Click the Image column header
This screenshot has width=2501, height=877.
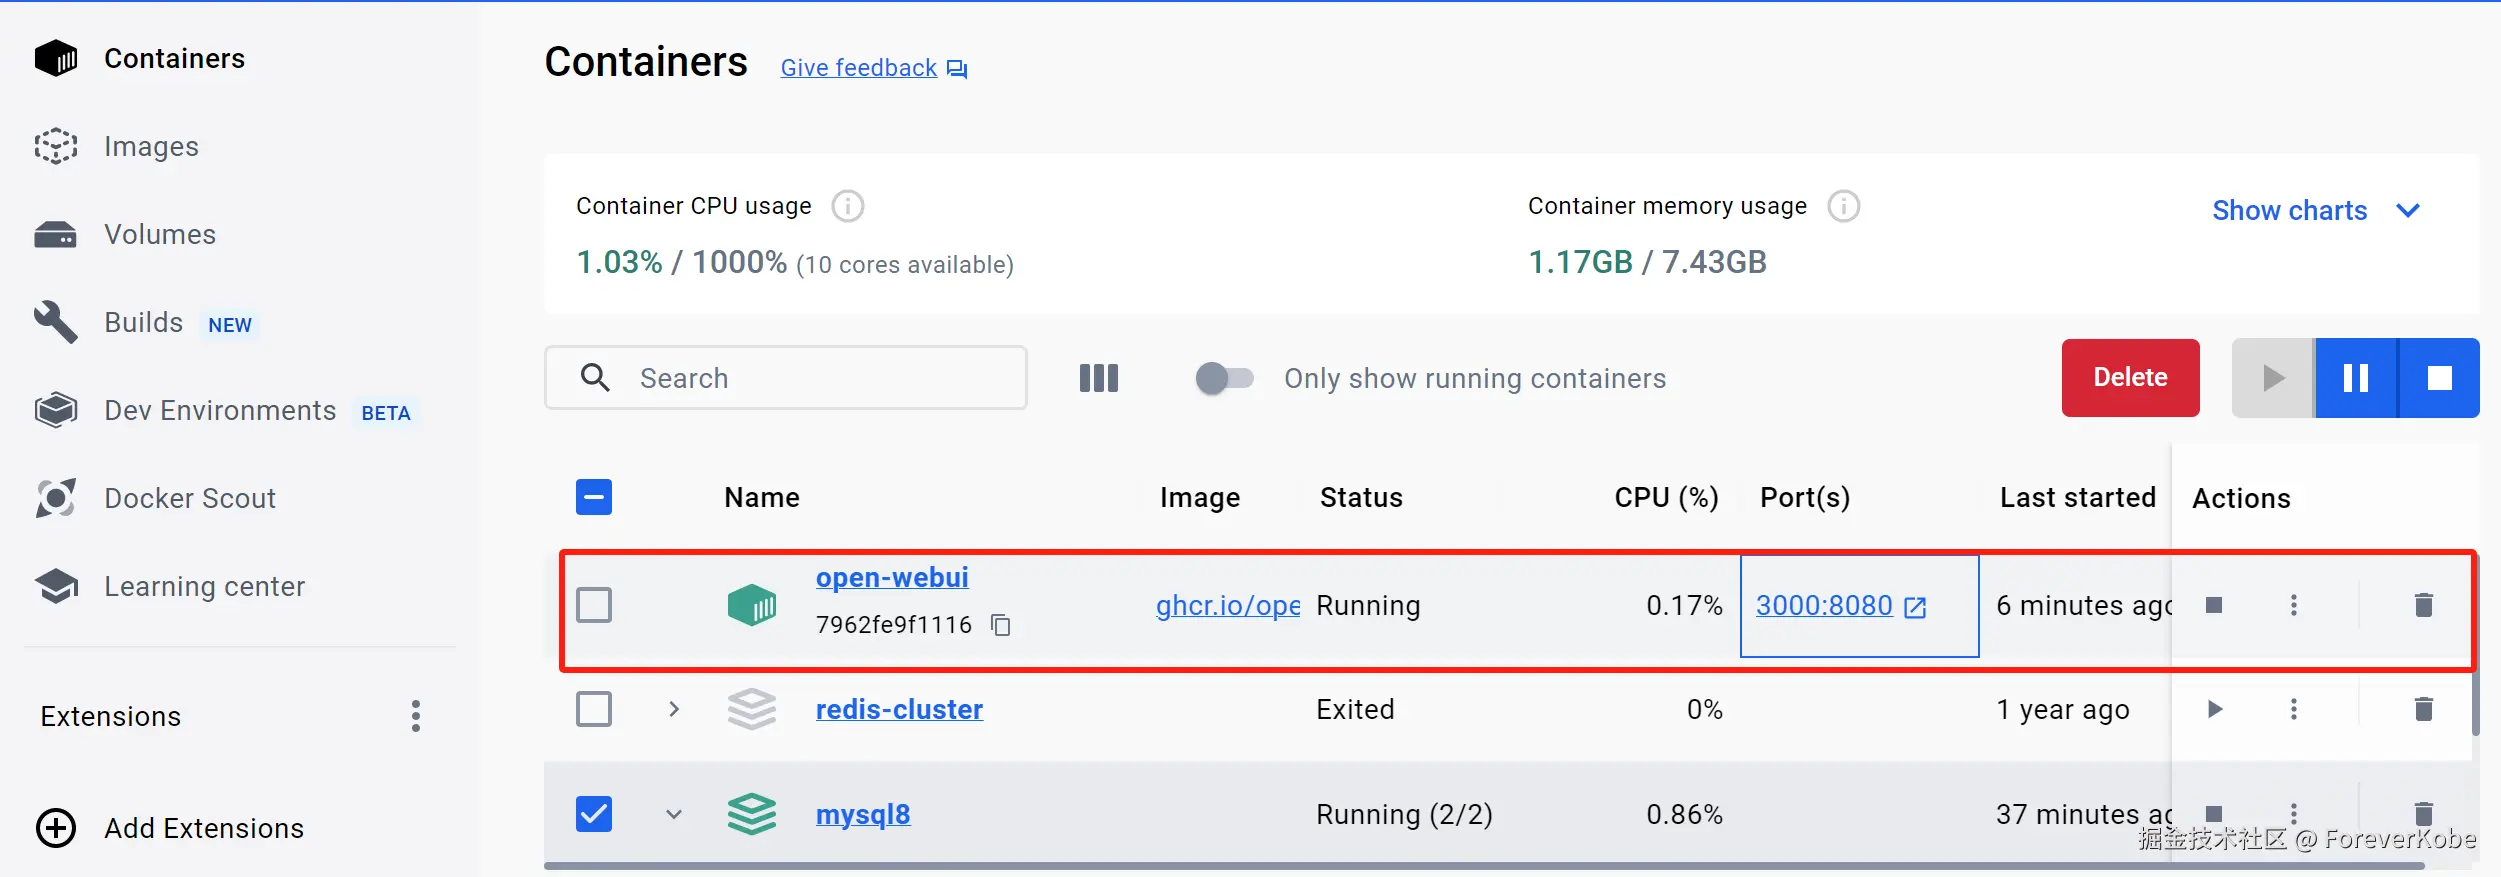tap(1200, 498)
